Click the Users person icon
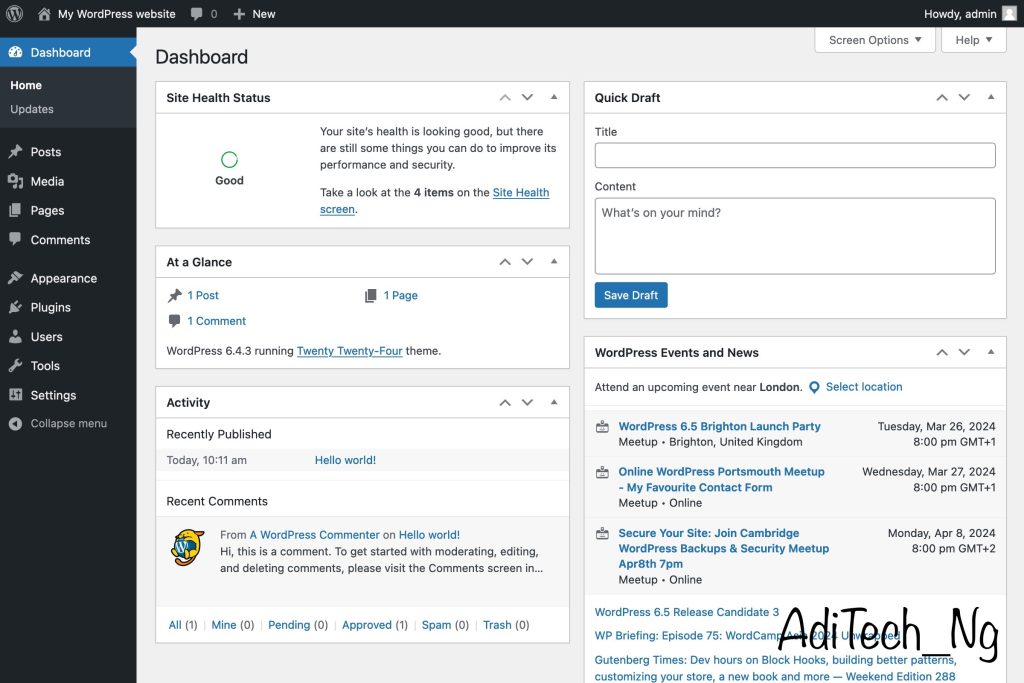Screen dimensions: 1024x683 (x=16, y=336)
